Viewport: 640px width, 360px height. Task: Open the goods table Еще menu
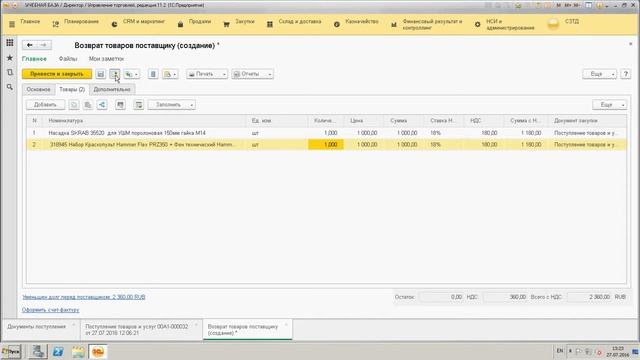pos(609,105)
